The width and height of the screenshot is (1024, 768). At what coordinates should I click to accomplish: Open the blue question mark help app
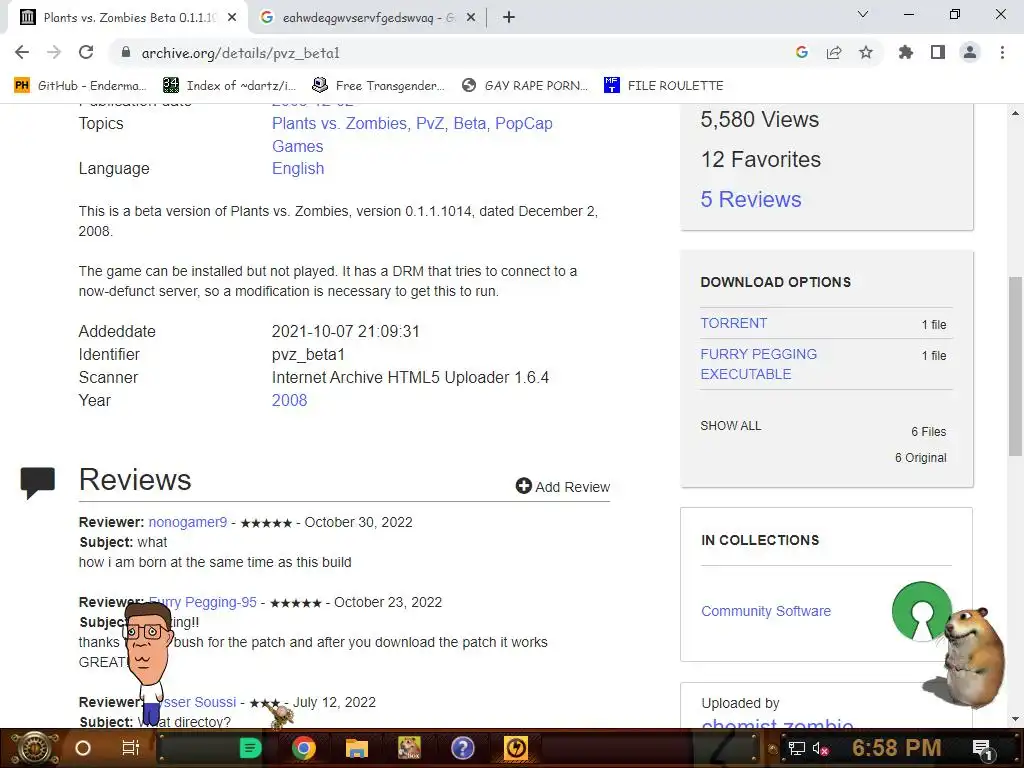coord(462,748)
